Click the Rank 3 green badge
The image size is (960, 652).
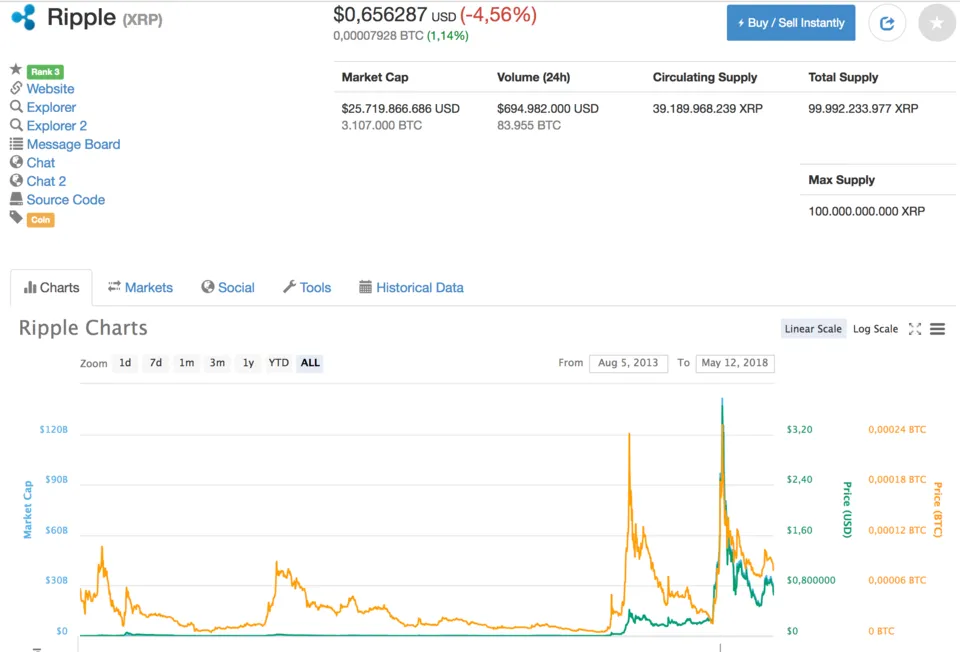(x=45, y=72)
